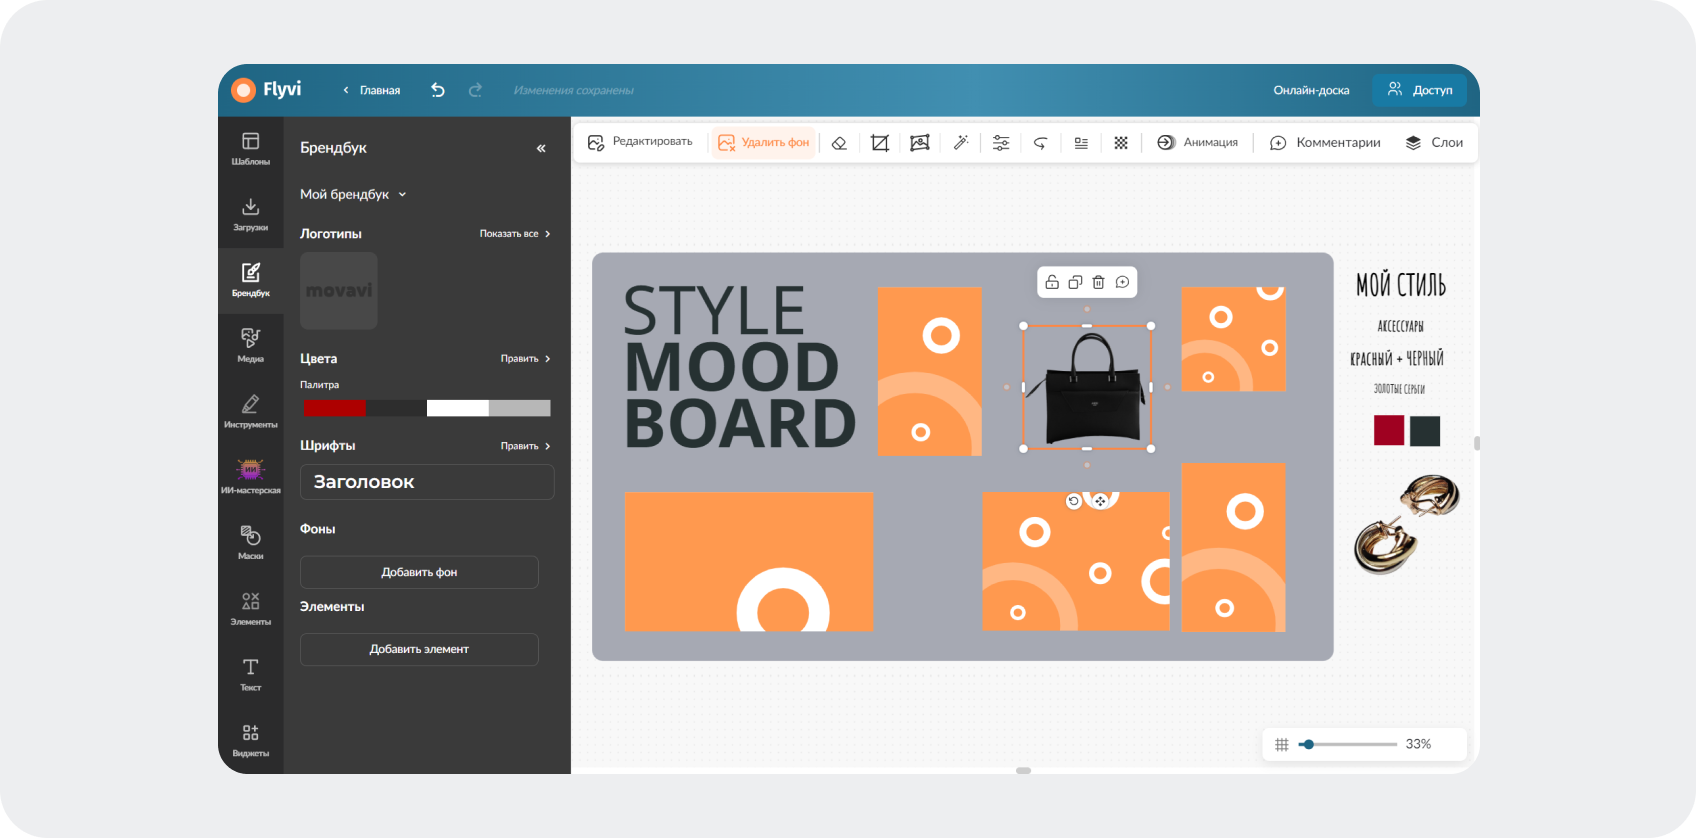Click the redo arrow in header
The image size is (1696, 838).
475,90
